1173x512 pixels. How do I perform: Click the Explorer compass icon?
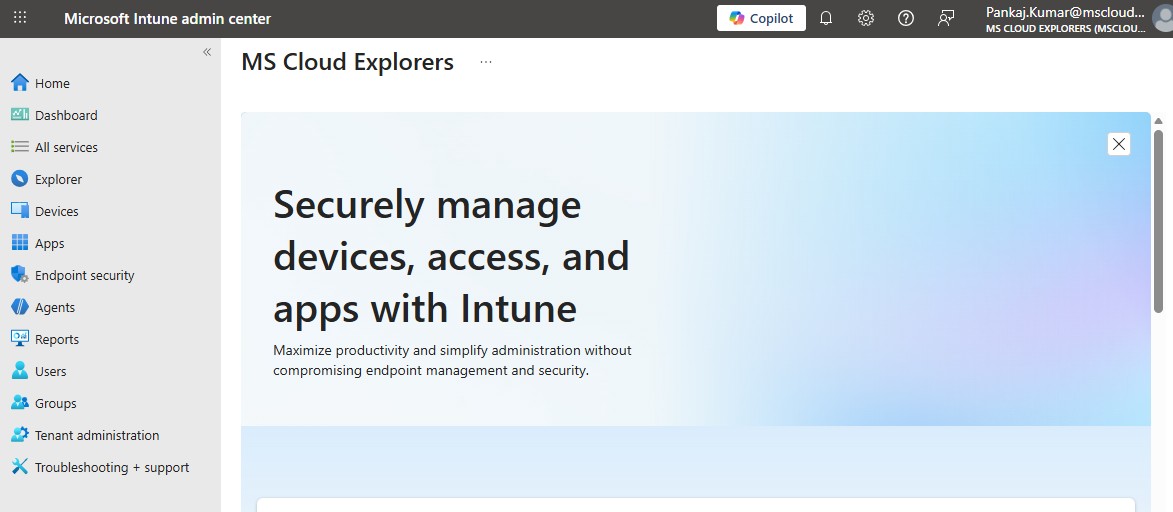coord(19,179)
